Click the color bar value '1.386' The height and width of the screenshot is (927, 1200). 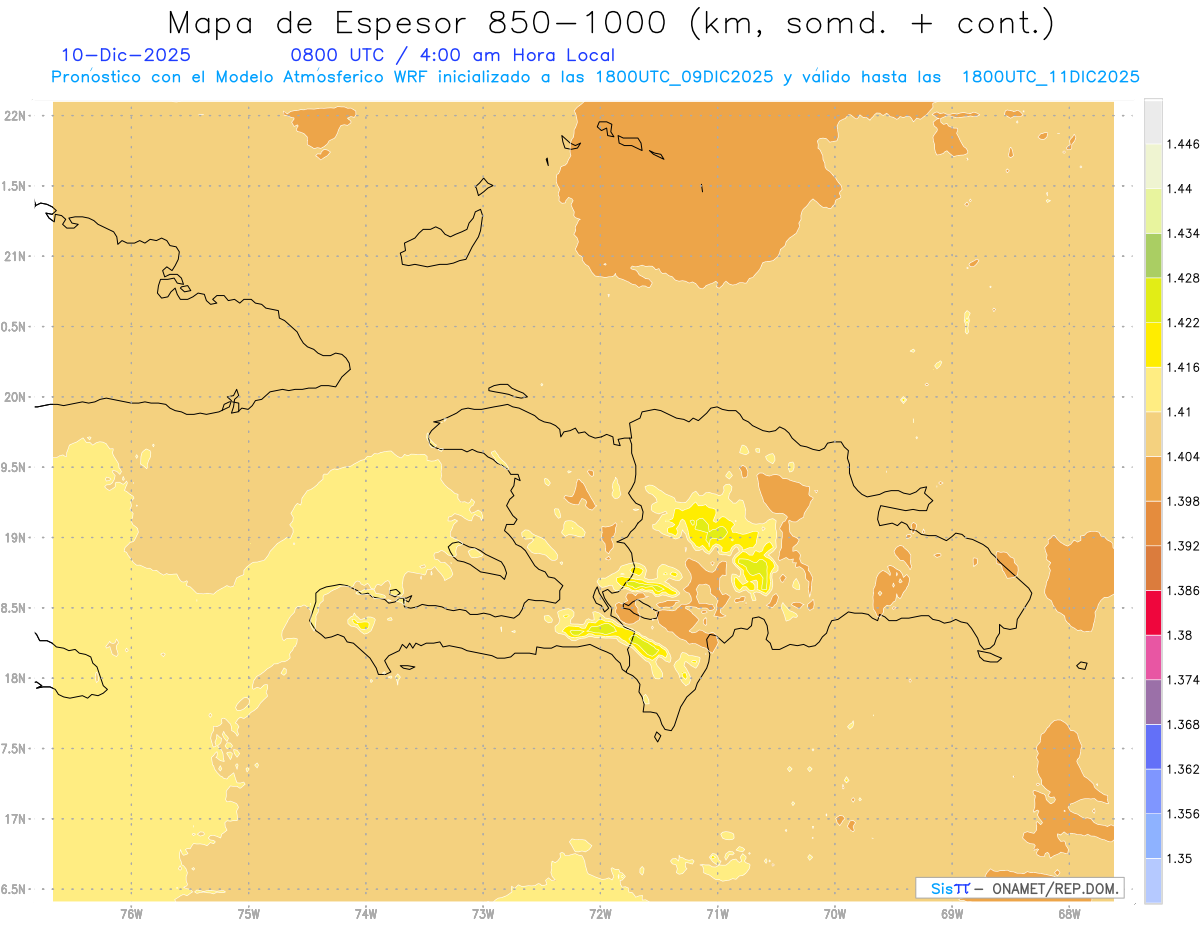(1182, 591)
